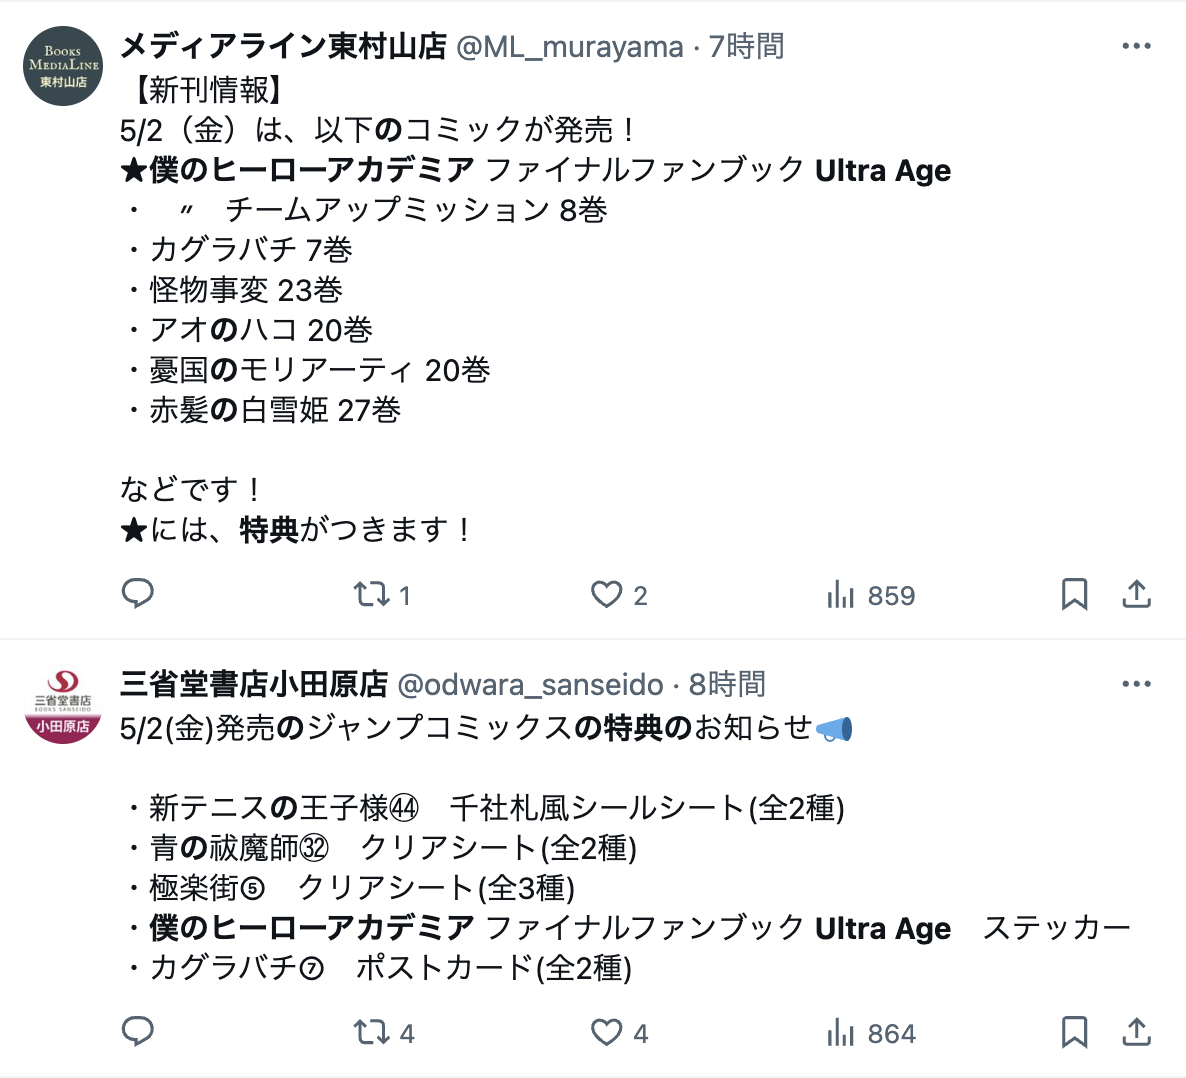The height and width of the screenshot is (1078, 1186).
Task: Open the 7時間 timestamp link
Action: [746, 47]
